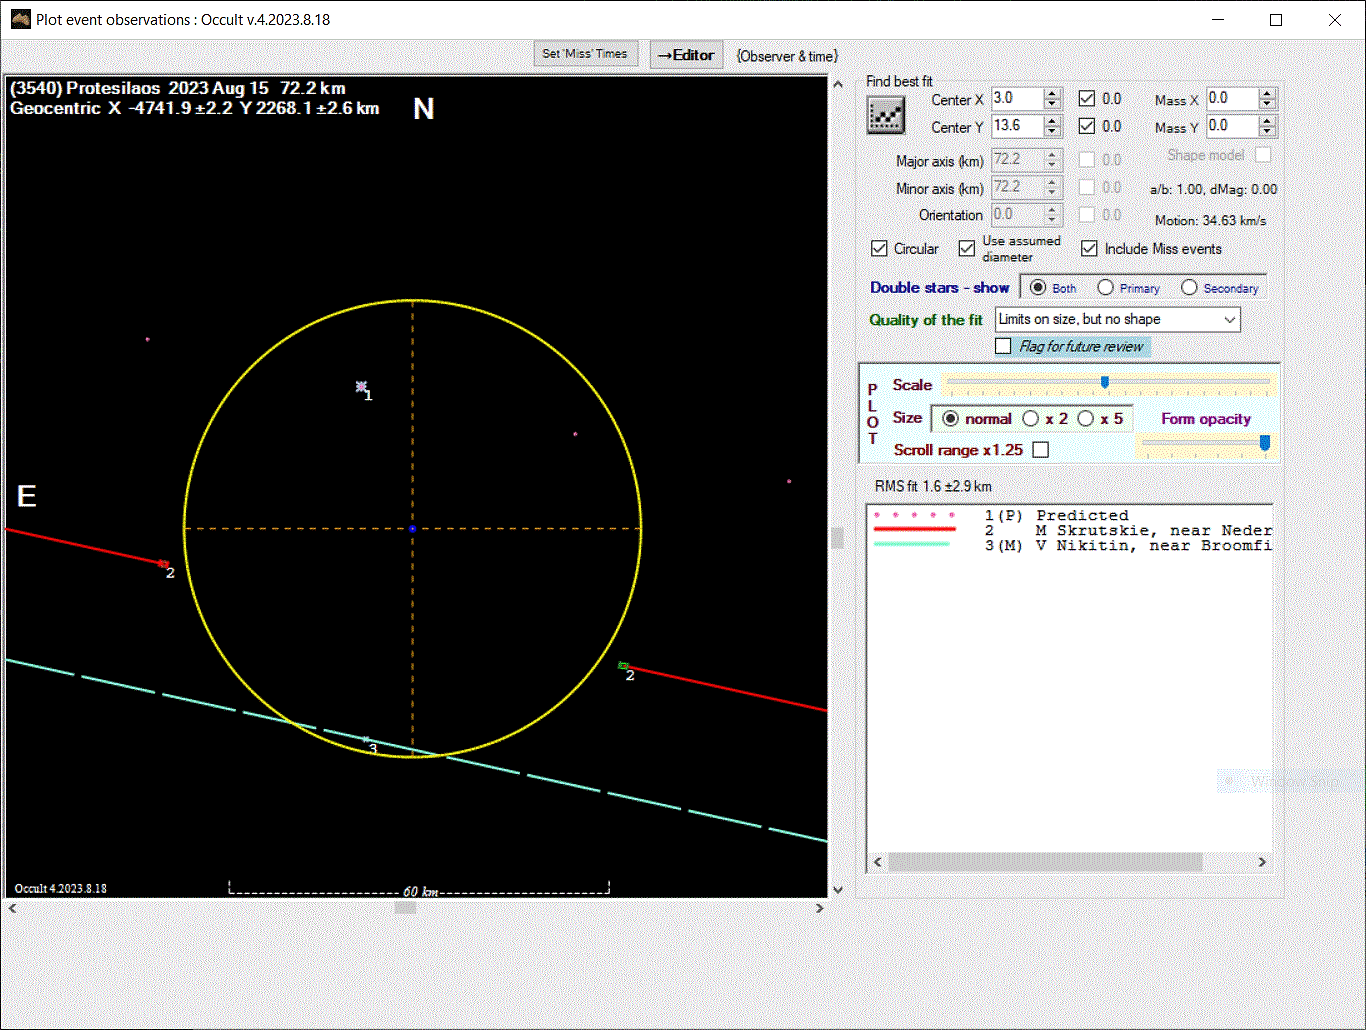Image resolution: width=1366 pixels, height=1030 pixels.
Task: Click the Center X value field
Action: (x=1017, y=98)
